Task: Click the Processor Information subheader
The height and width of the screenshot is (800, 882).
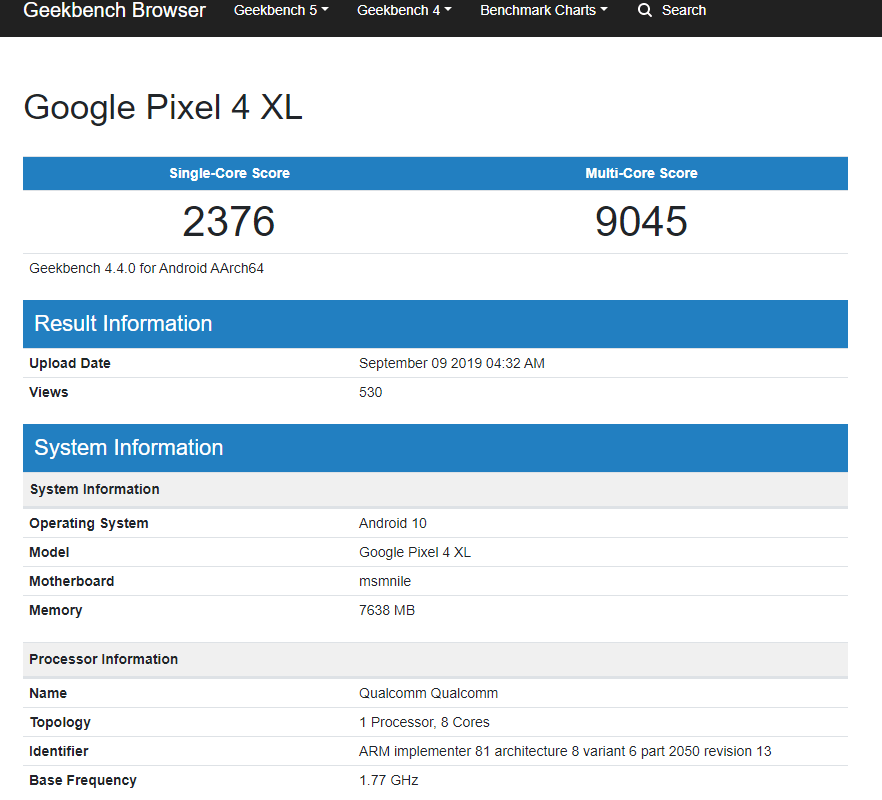Action: click(x=104, y=659)
